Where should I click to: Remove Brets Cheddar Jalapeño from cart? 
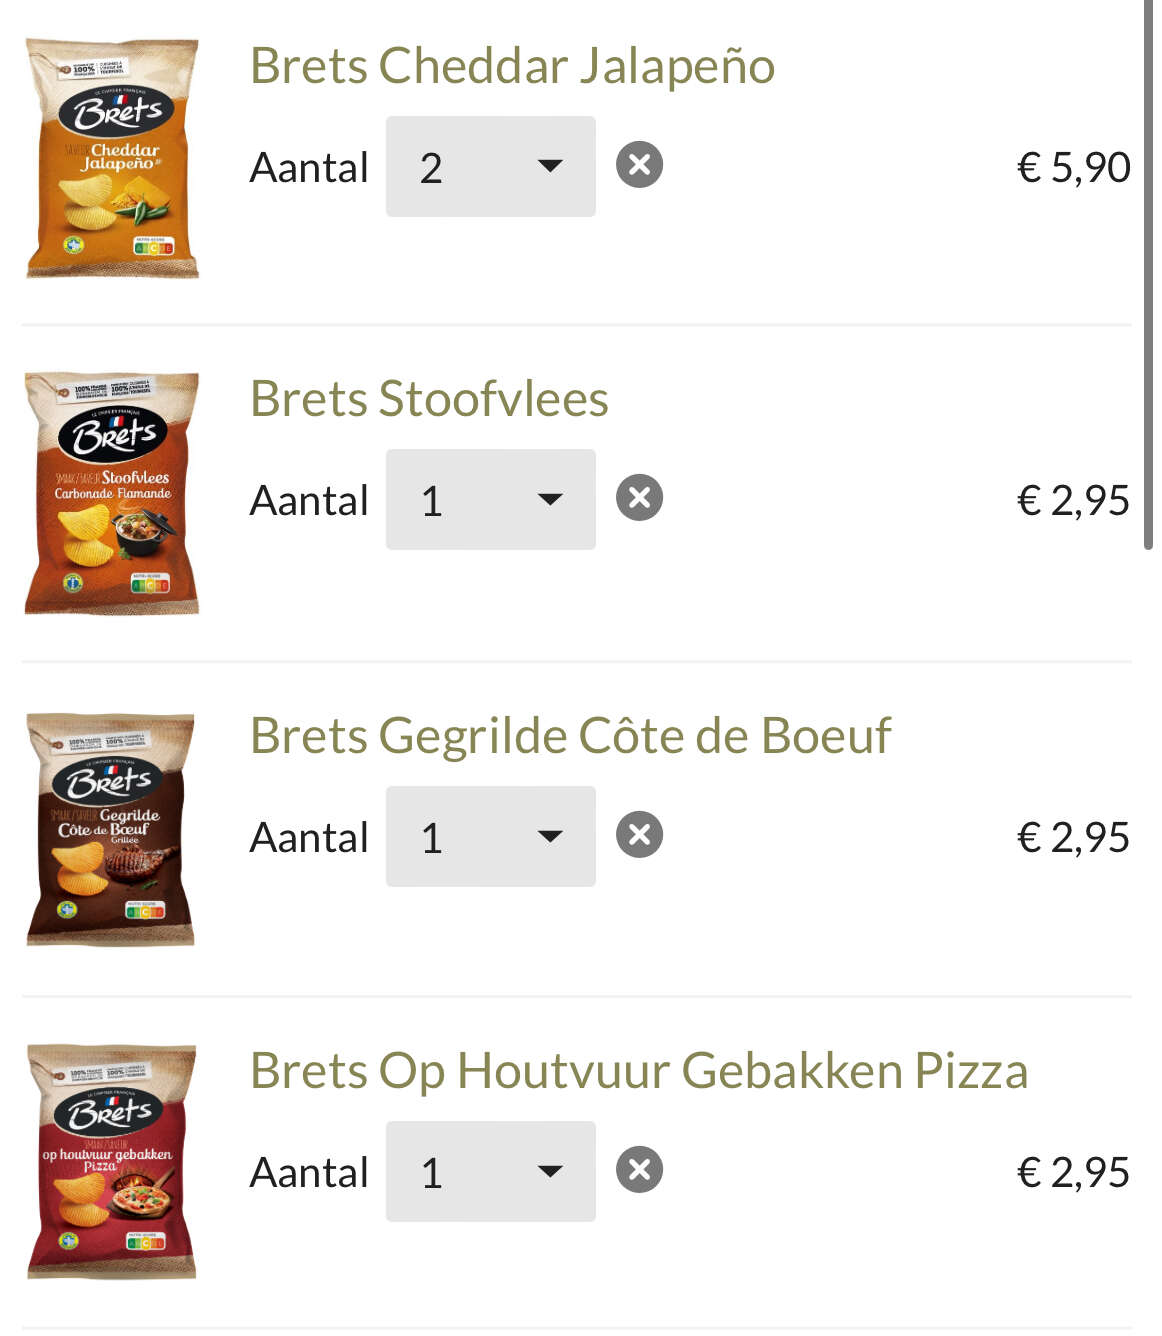click(640, 165)
